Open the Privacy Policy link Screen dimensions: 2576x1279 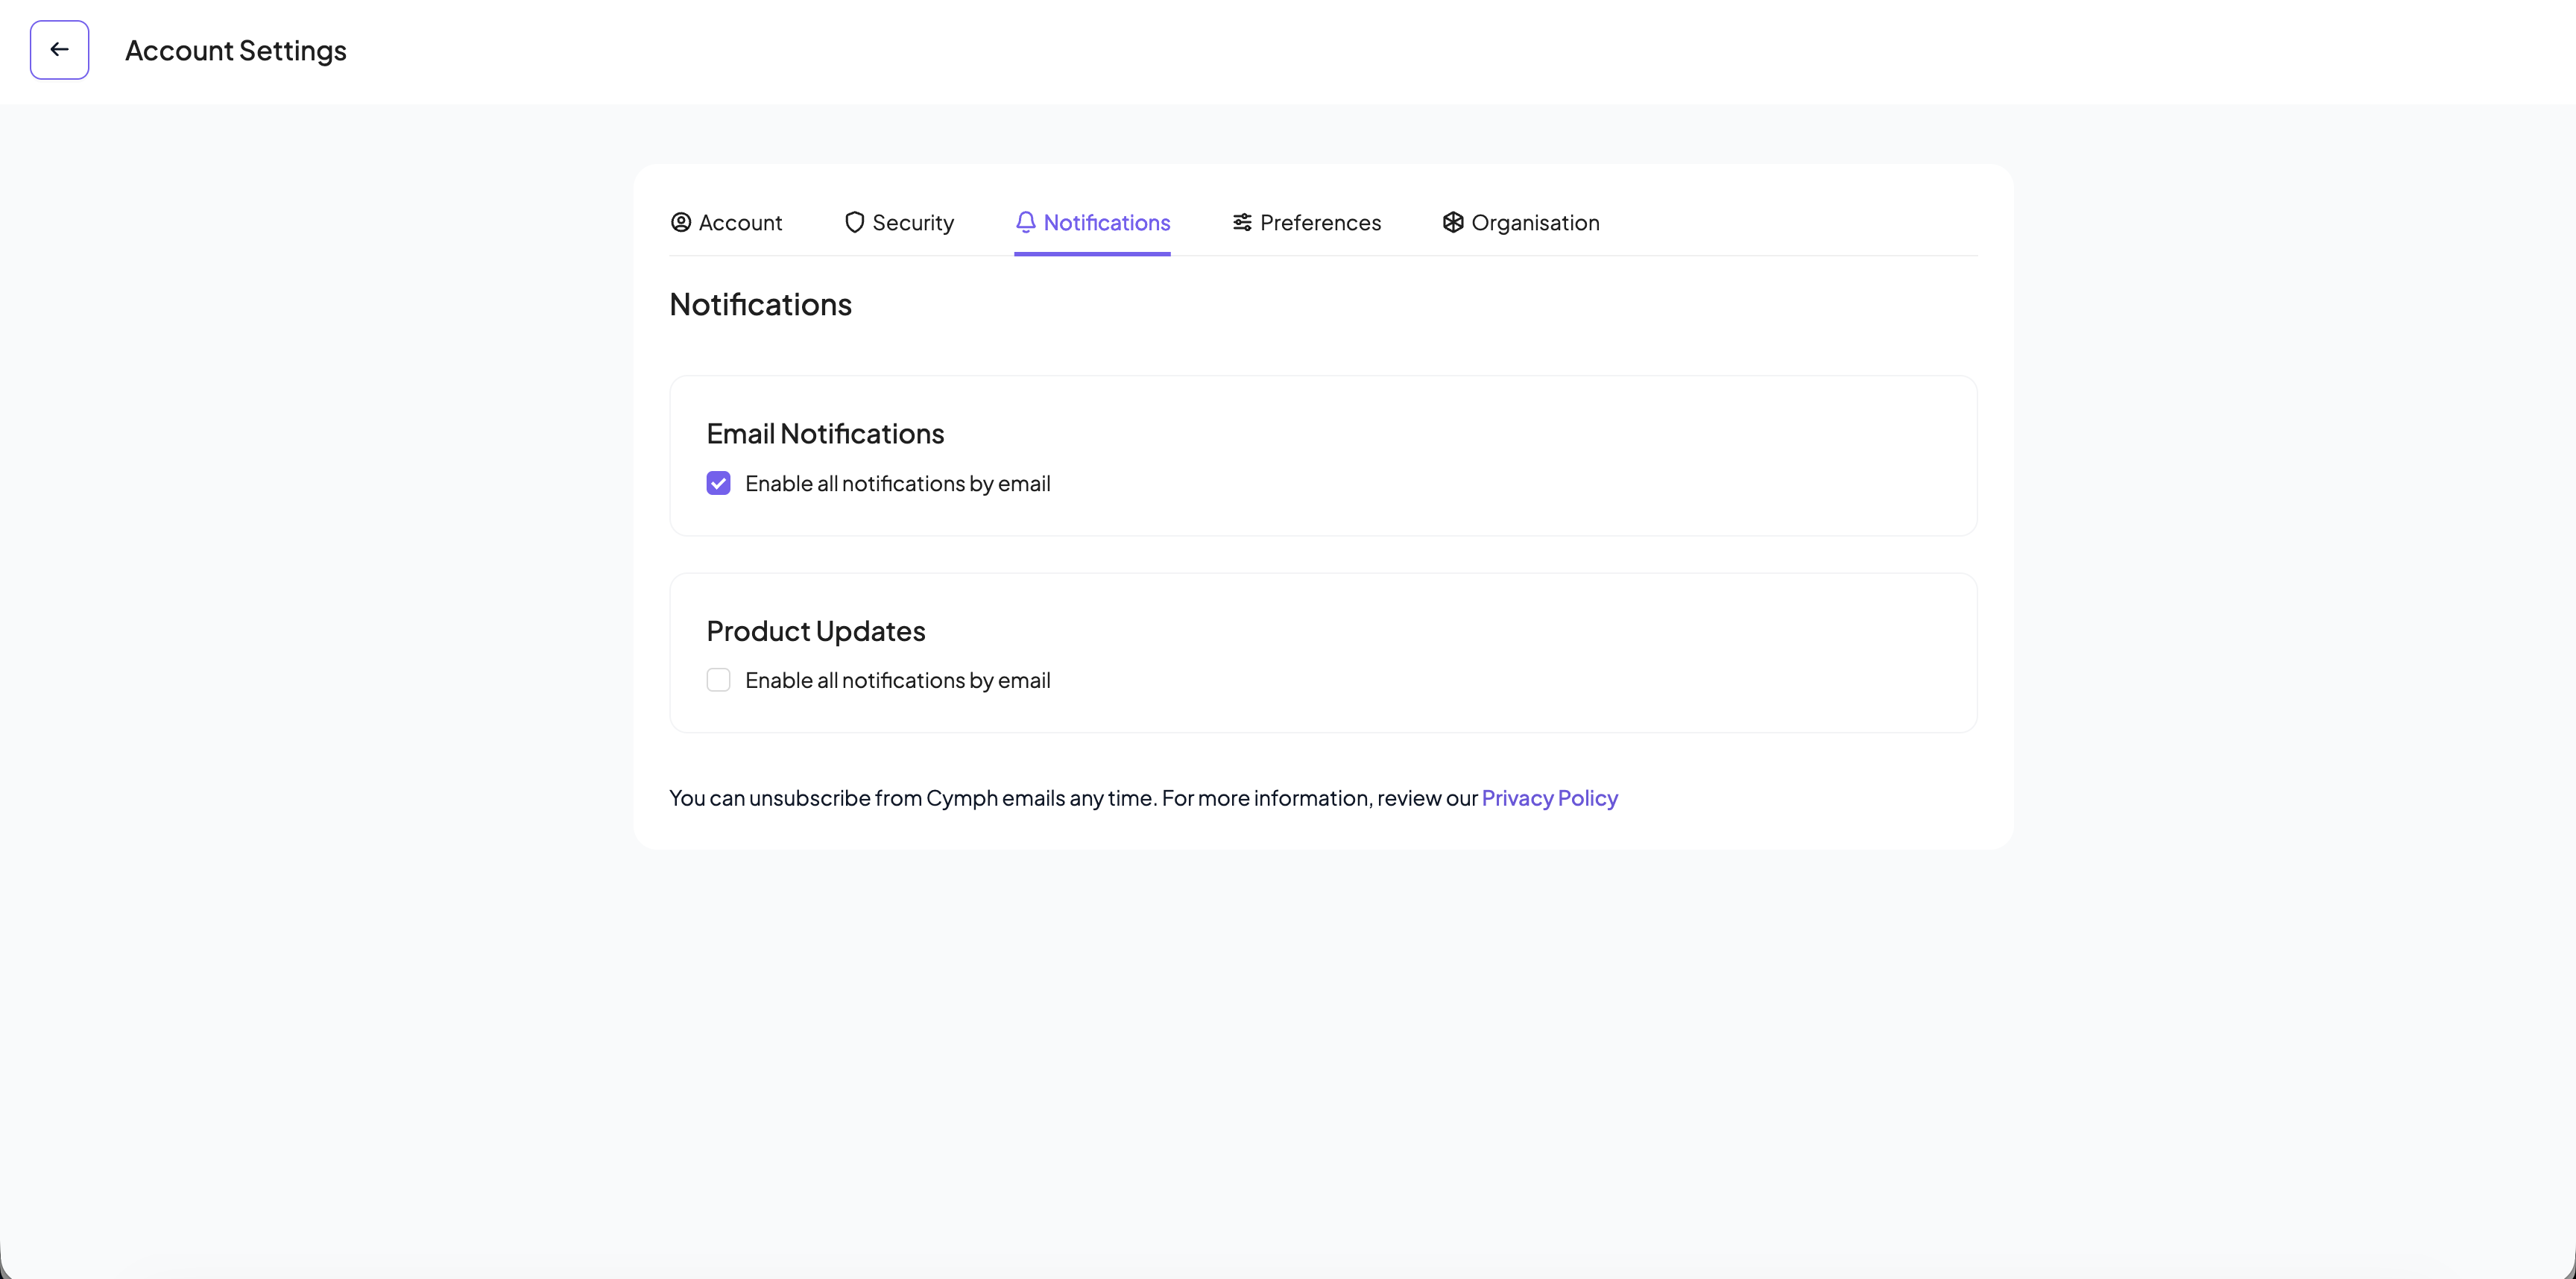coord(1549,798)
